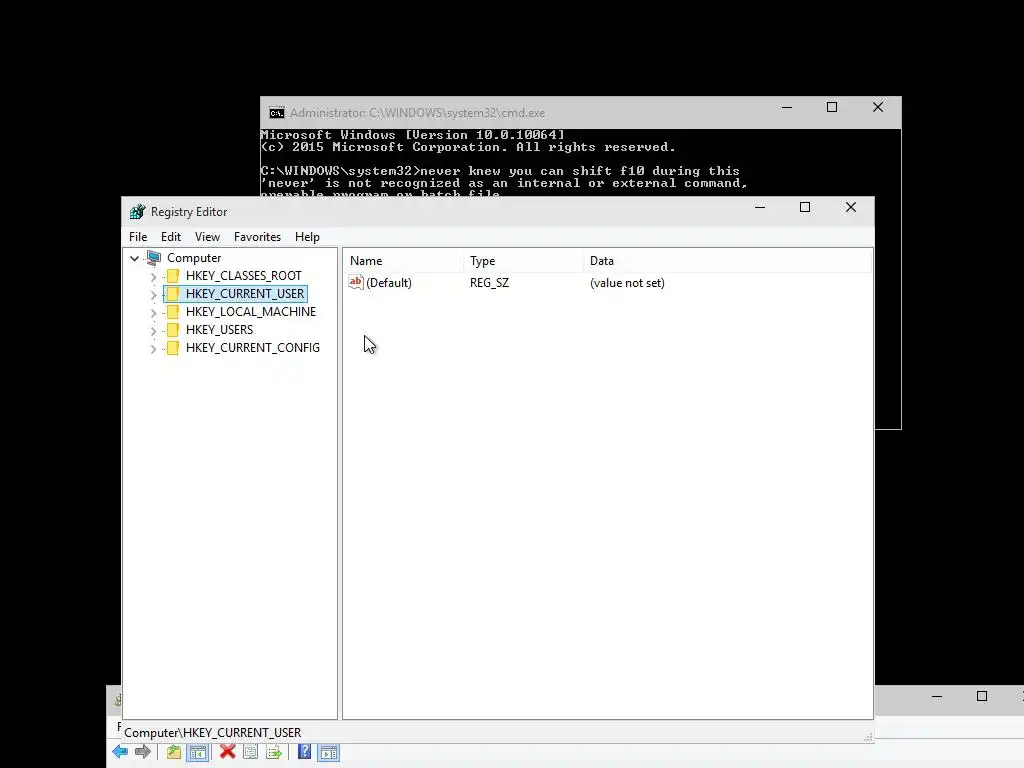Open the Help menu in Registry Editor
1024x768 pixels.
(x=307, y=237)
